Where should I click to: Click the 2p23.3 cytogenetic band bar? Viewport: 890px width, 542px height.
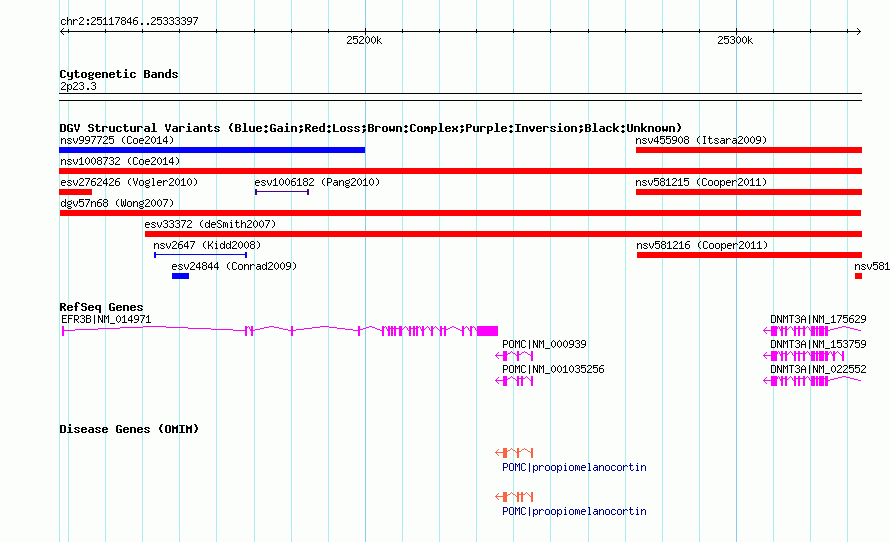click(x=460, y=97)
